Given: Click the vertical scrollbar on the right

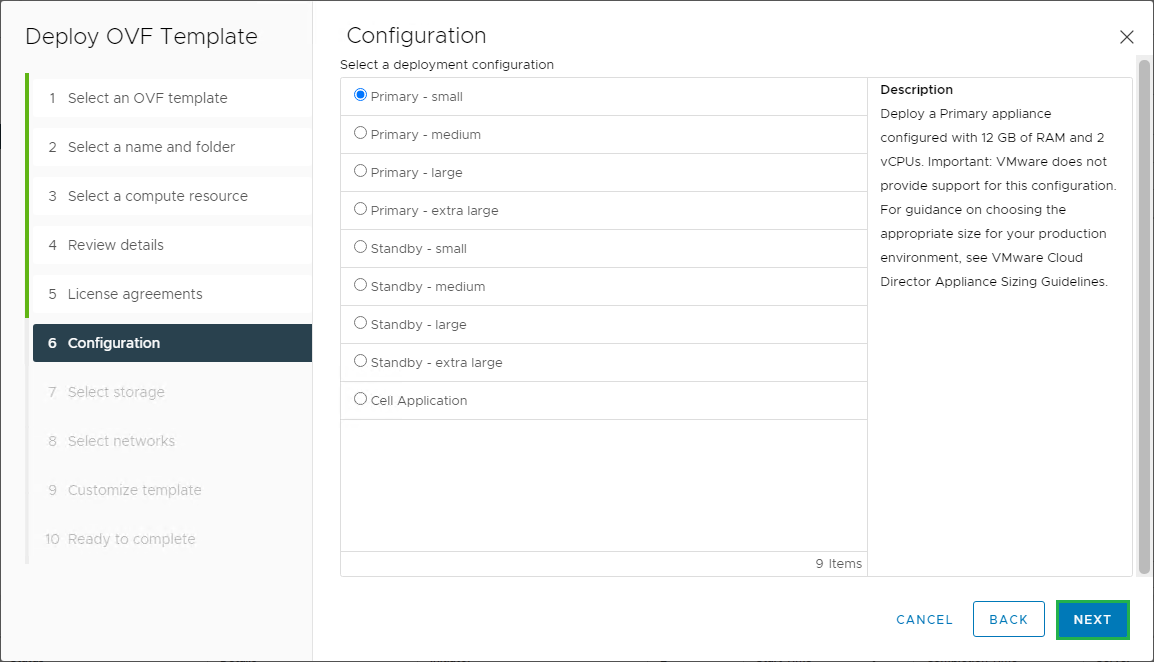Looking at the screenshot, I should (1144, 315).
